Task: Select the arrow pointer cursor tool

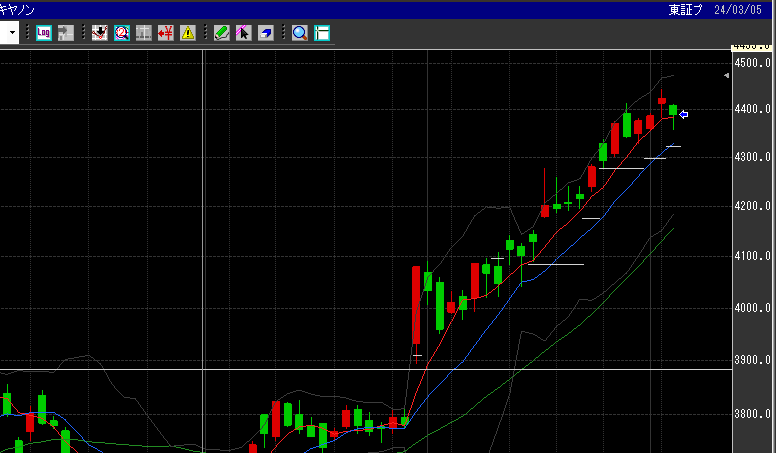Action: tap(243, 33)
